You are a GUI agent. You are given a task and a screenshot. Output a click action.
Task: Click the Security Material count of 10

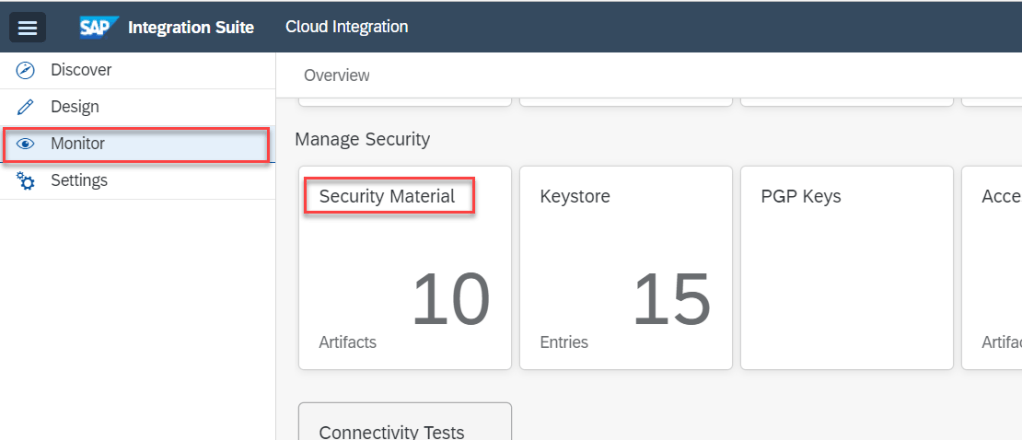tap(450, 301)
